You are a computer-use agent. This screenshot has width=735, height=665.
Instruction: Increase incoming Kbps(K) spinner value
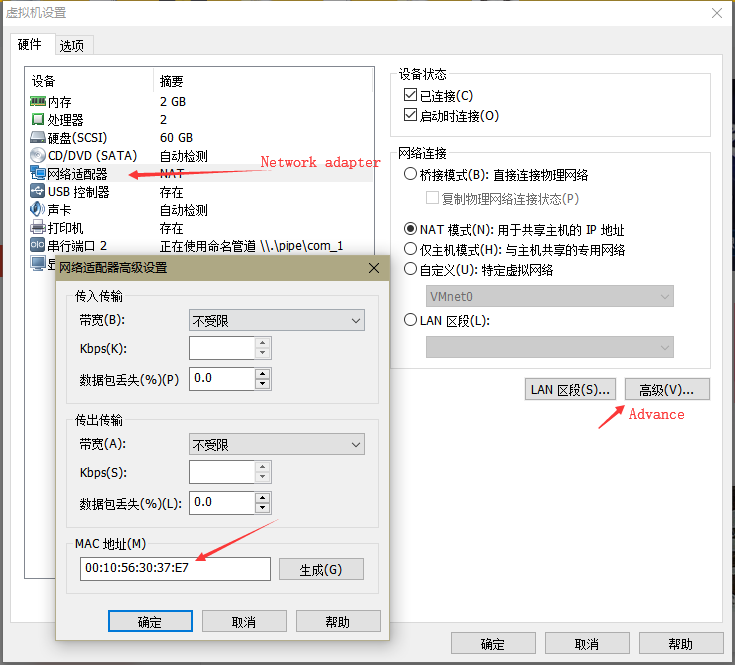tap(263, 343)
